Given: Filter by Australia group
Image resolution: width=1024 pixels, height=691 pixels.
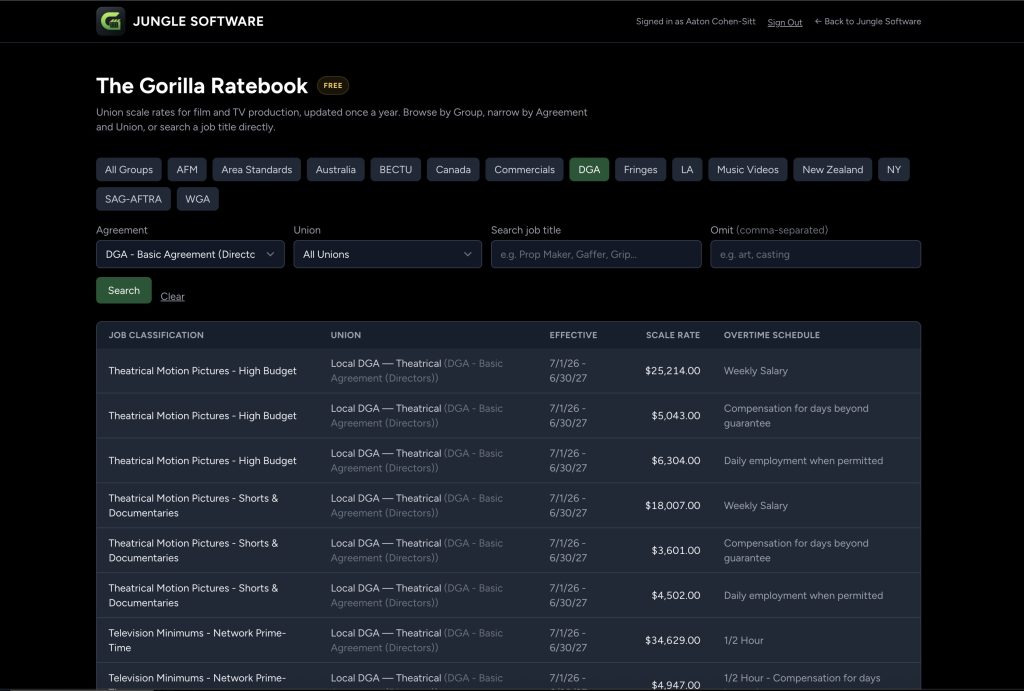Looking at the screenshot, I should [336, 169].
